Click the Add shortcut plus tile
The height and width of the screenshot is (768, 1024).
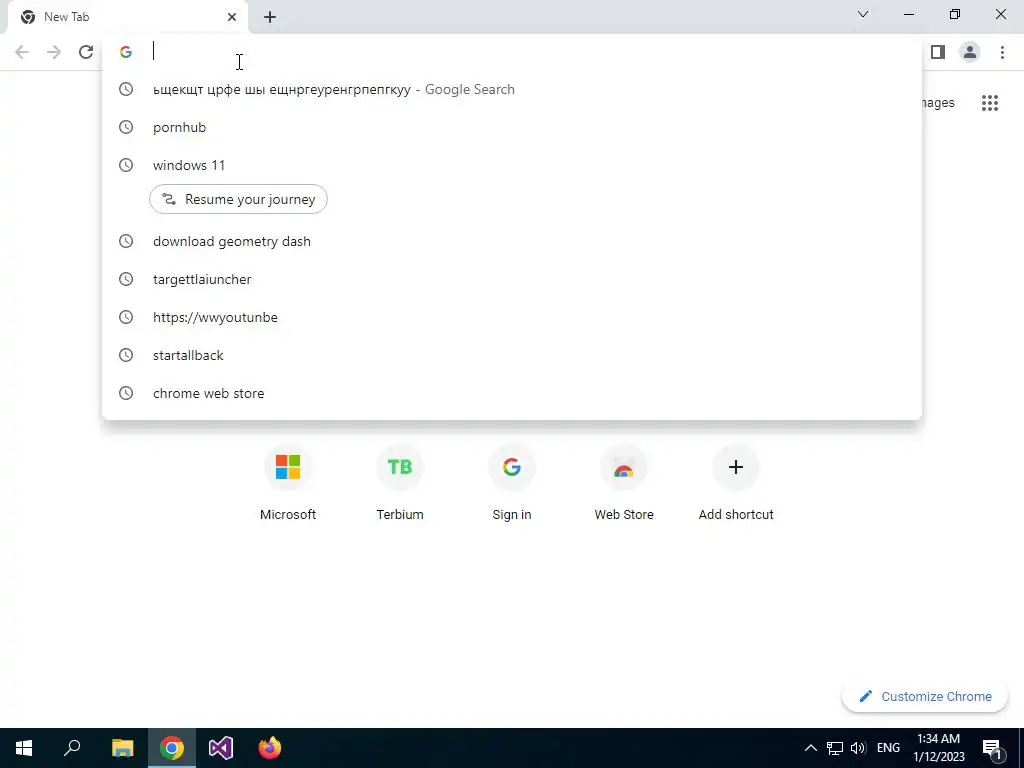pyautogui.click(x=736, y=483)
